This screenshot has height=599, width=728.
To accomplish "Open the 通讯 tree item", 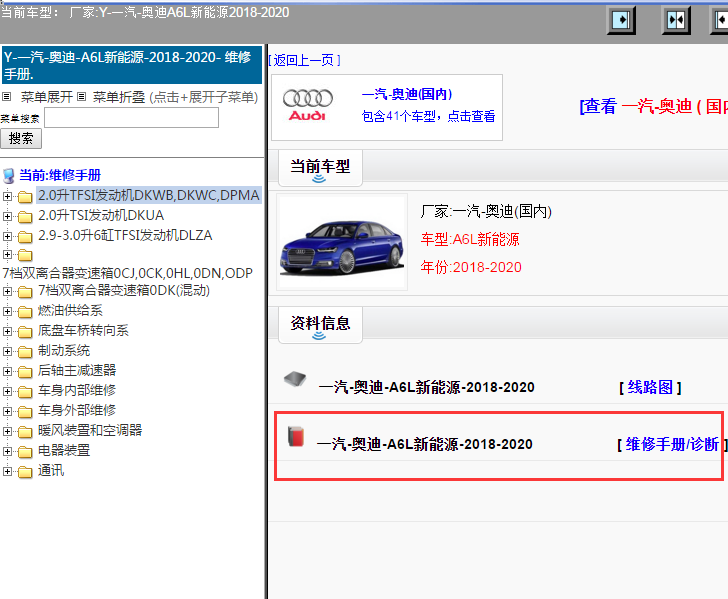I will 51,470.
